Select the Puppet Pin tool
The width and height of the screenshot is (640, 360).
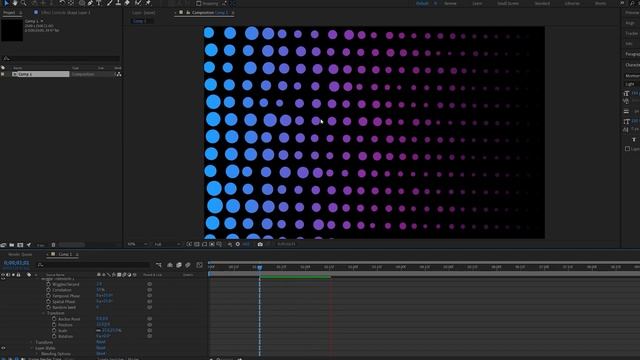148,3
